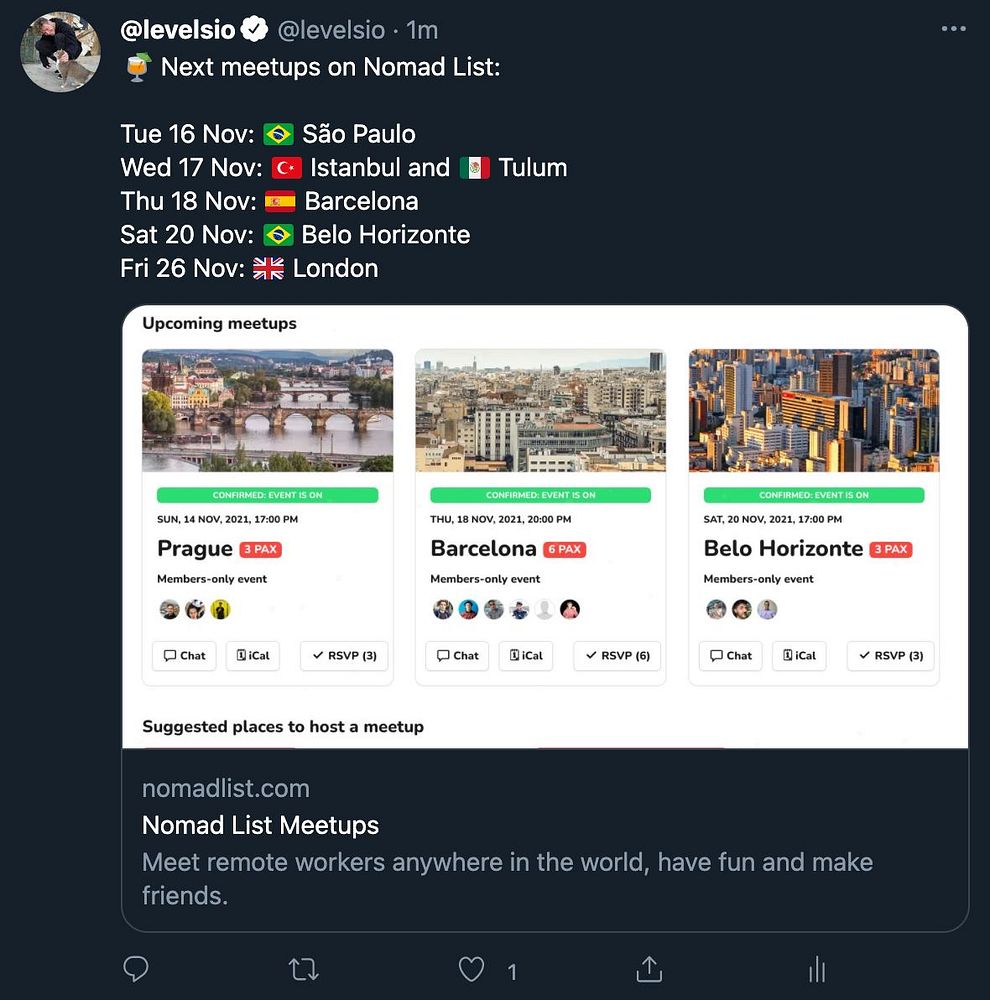Click the gray @levelsio handle
Image resolution: width=990 pixels, height=1000 pixels.
click(x=331, y=30)
